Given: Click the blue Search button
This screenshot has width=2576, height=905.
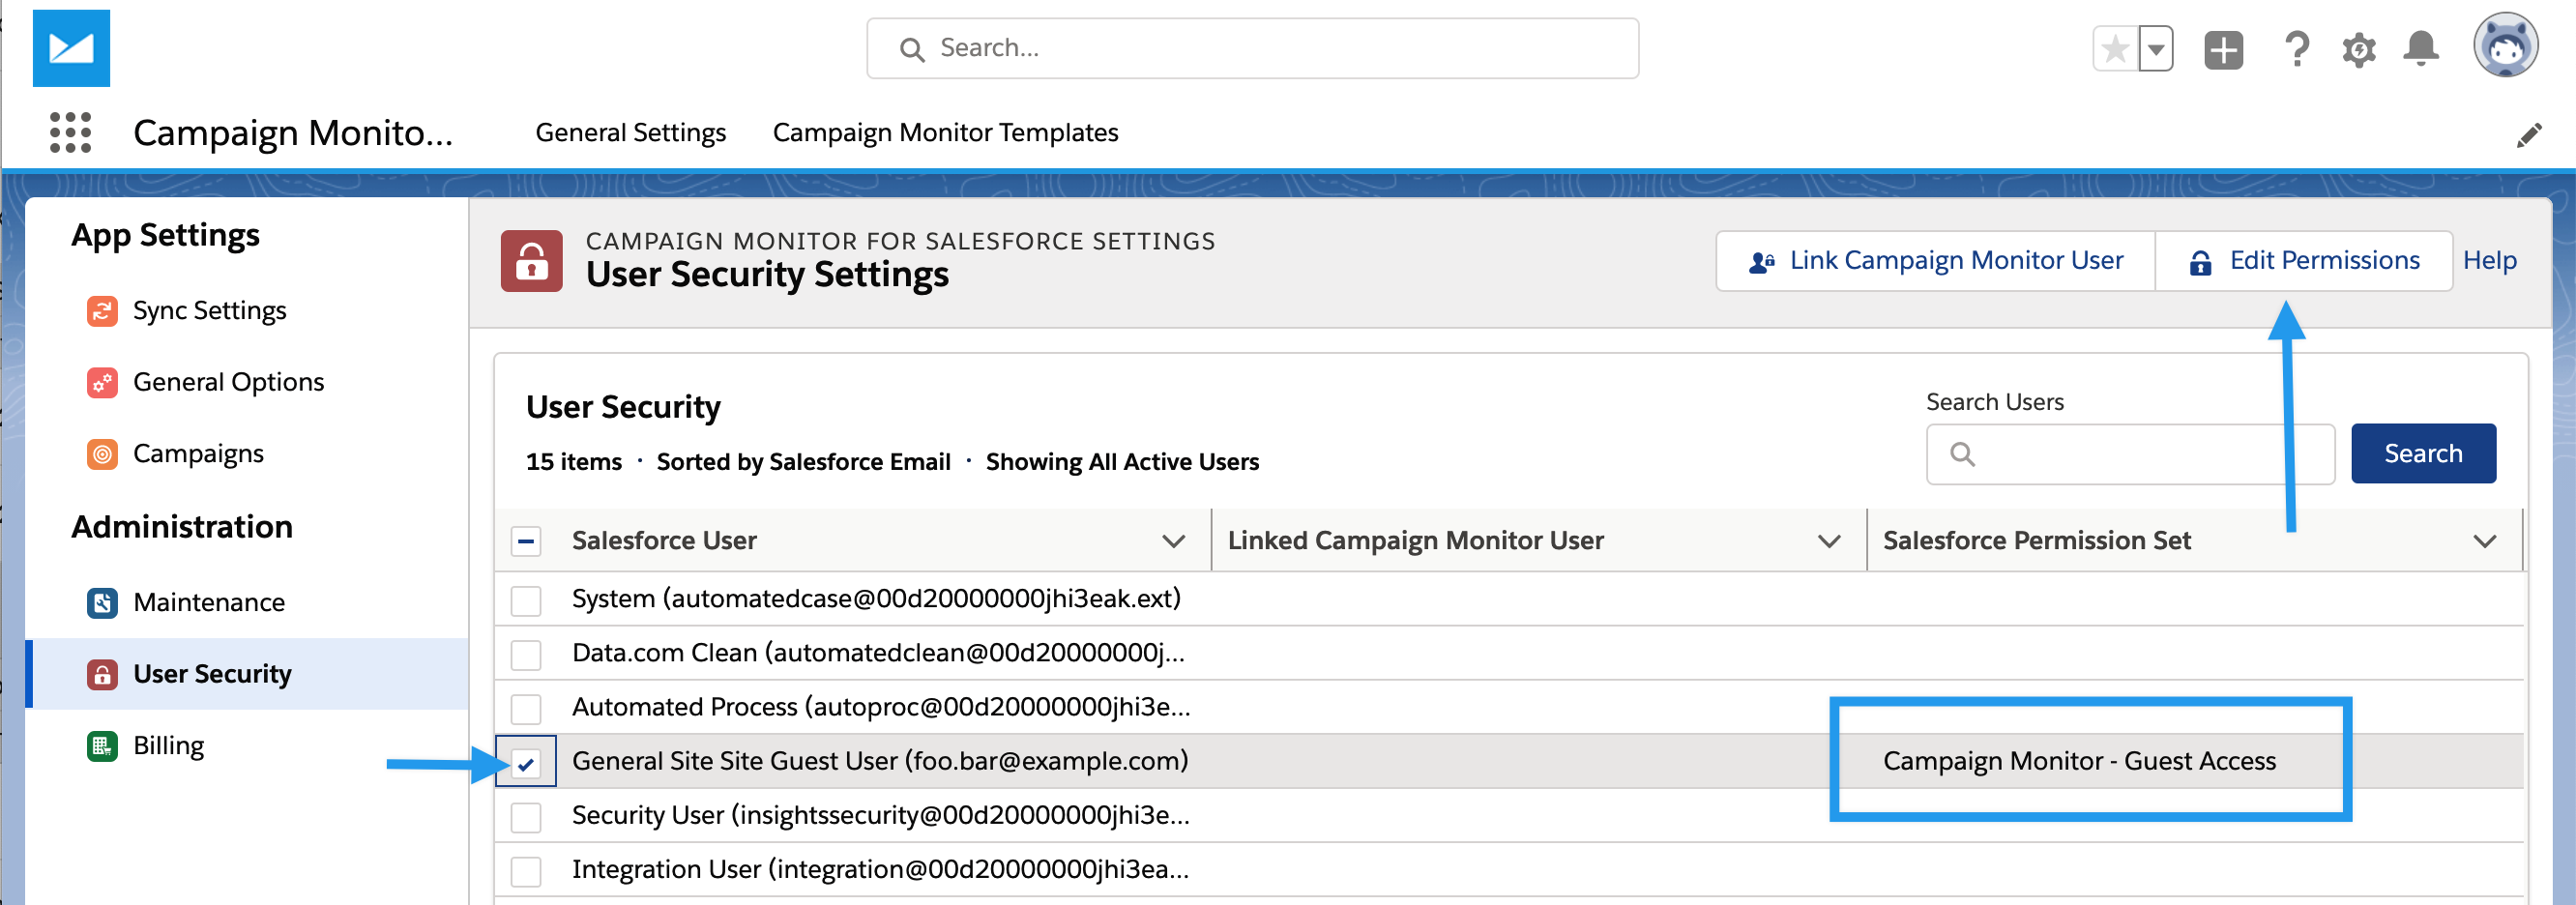Looking at the screenshot, I should (x=2423, y=454).
